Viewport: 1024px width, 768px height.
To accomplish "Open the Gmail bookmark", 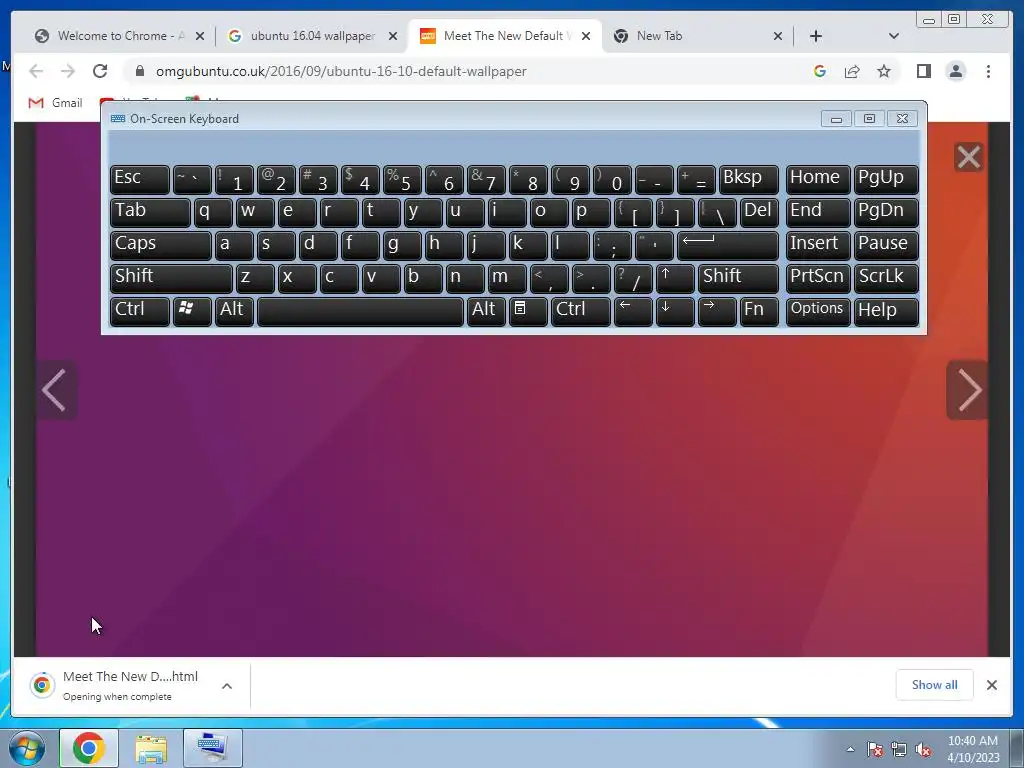I will [x=56, y=103].
